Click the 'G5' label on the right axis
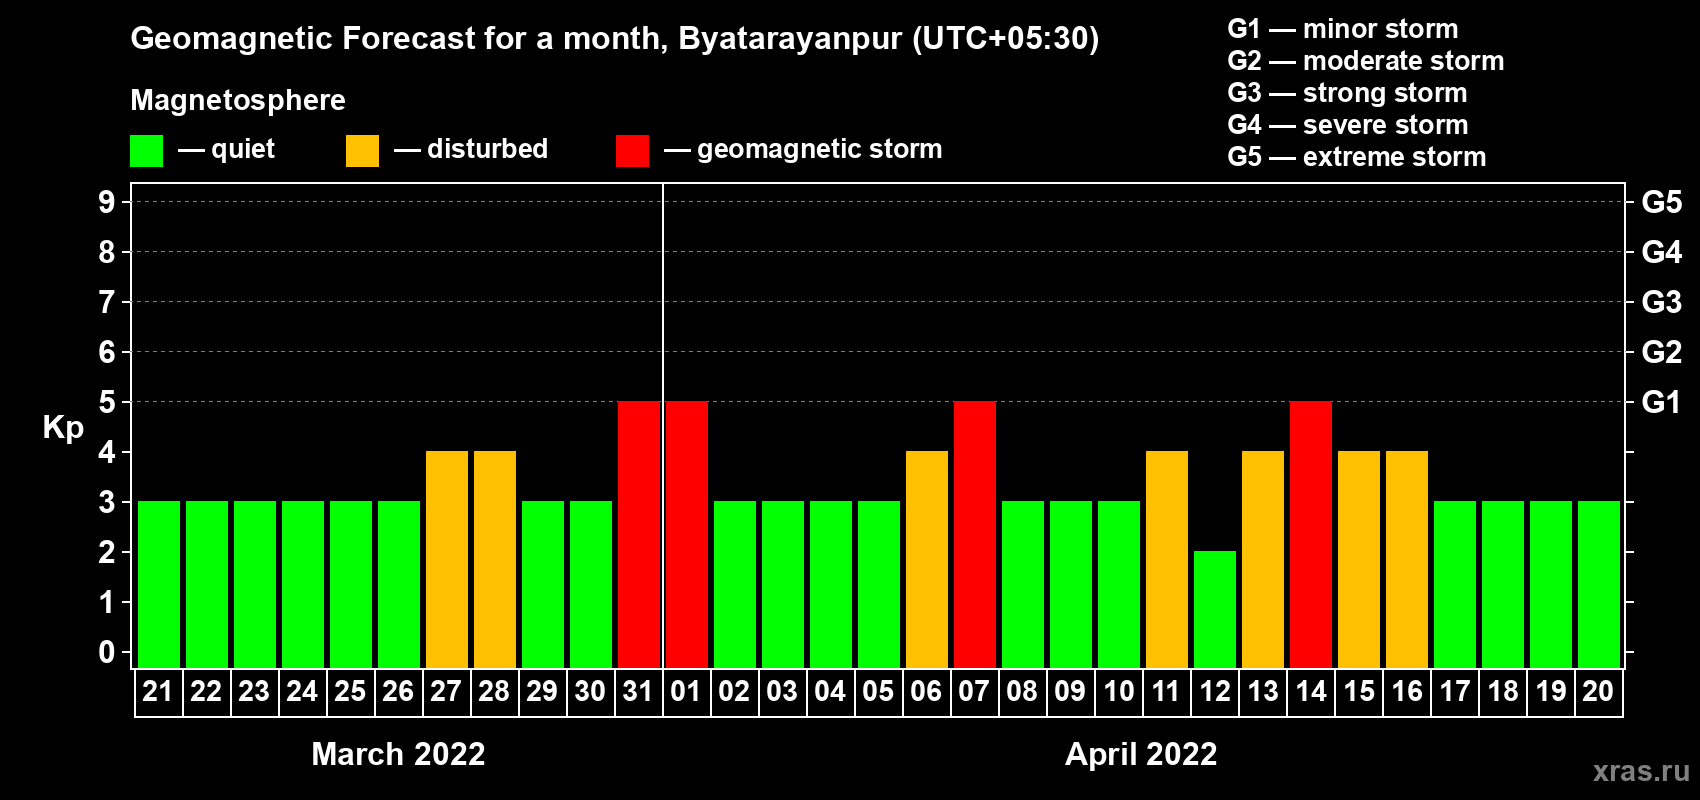Viewport: 1700px width, 800px height. (x=1661, y=202)
